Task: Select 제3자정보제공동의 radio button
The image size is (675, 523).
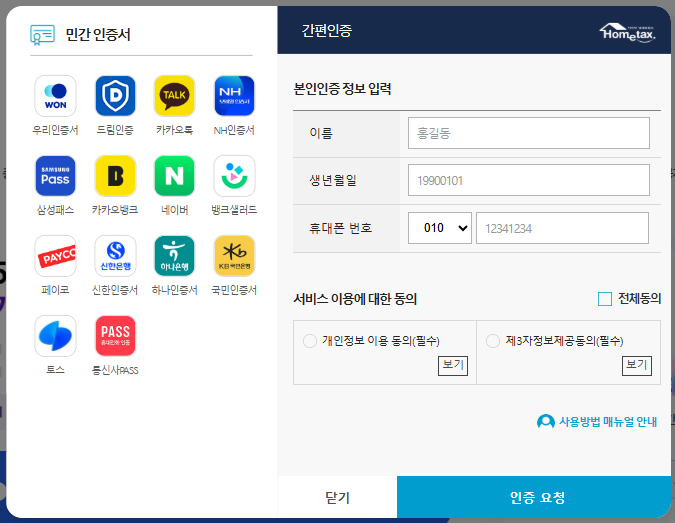Action: coord(492,341)
